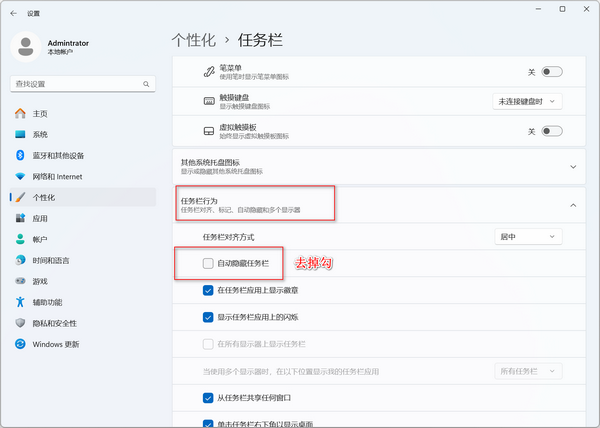Click the Bluetooth icon in sidebar
The height and width of the screenshot is (428, 600).
(20, 155)
